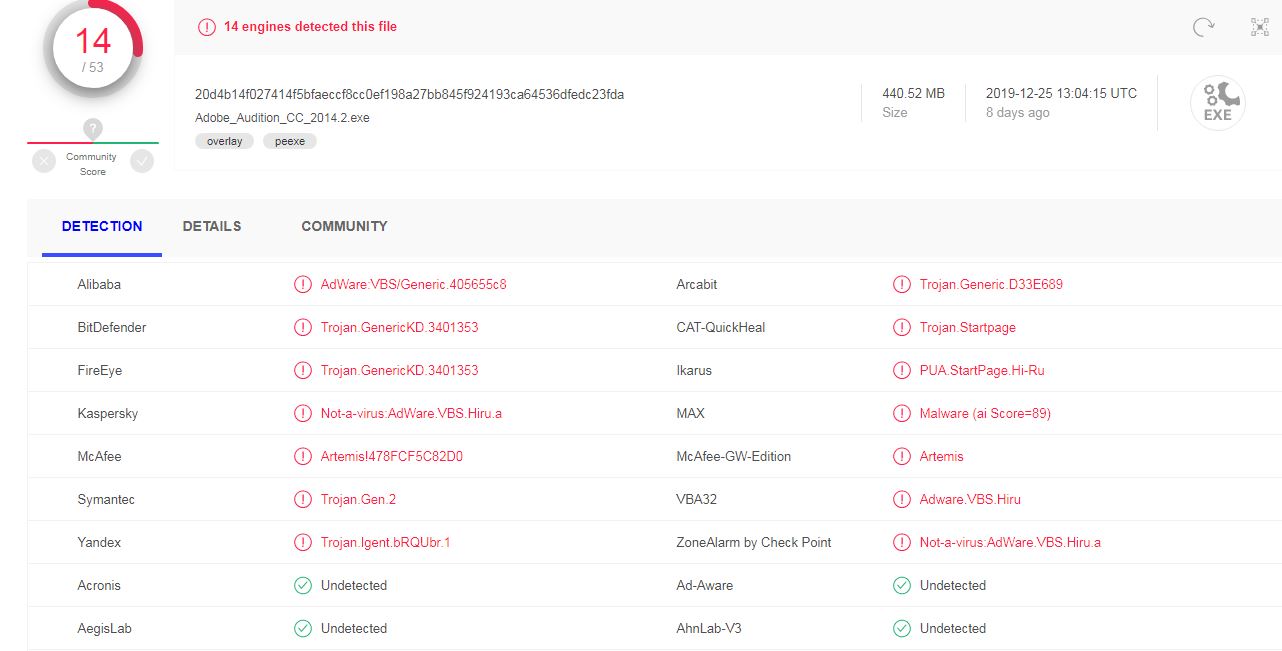Click the ZoneAlarm detection warning icon

902,542
